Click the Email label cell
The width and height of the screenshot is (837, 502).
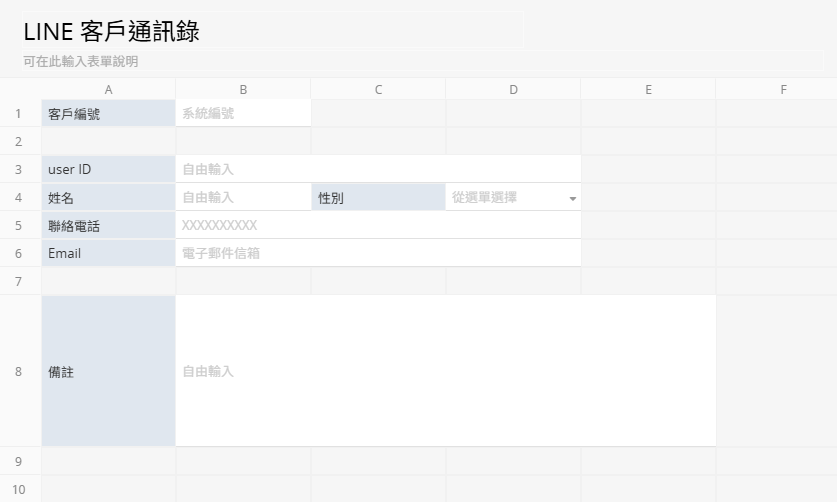(108, 253)
